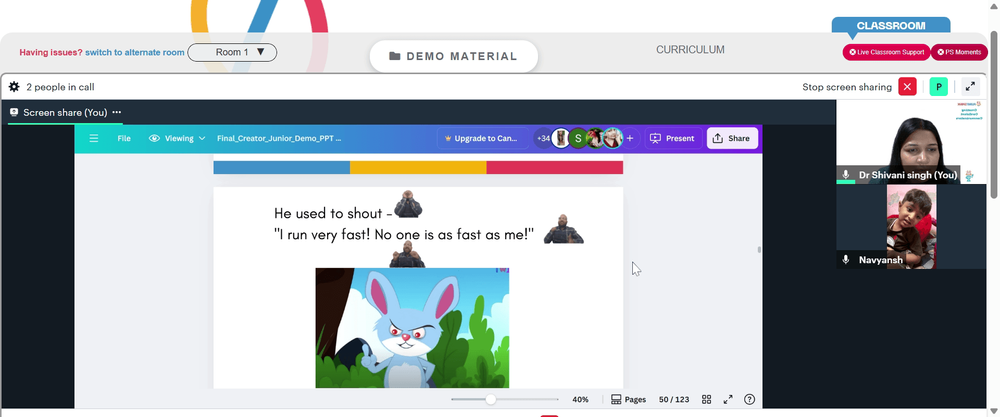The image size is (1000, 417).
Task: Open Screen share three-dots options
Action: 117,112
